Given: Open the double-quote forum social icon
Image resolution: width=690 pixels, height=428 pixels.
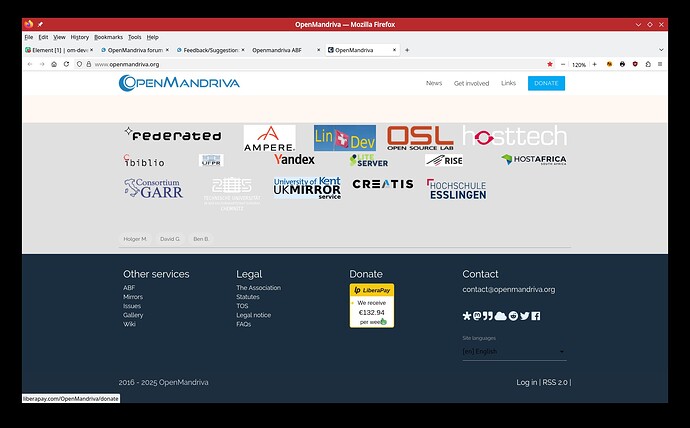Looking at the screenshot, I should [488, 316].
